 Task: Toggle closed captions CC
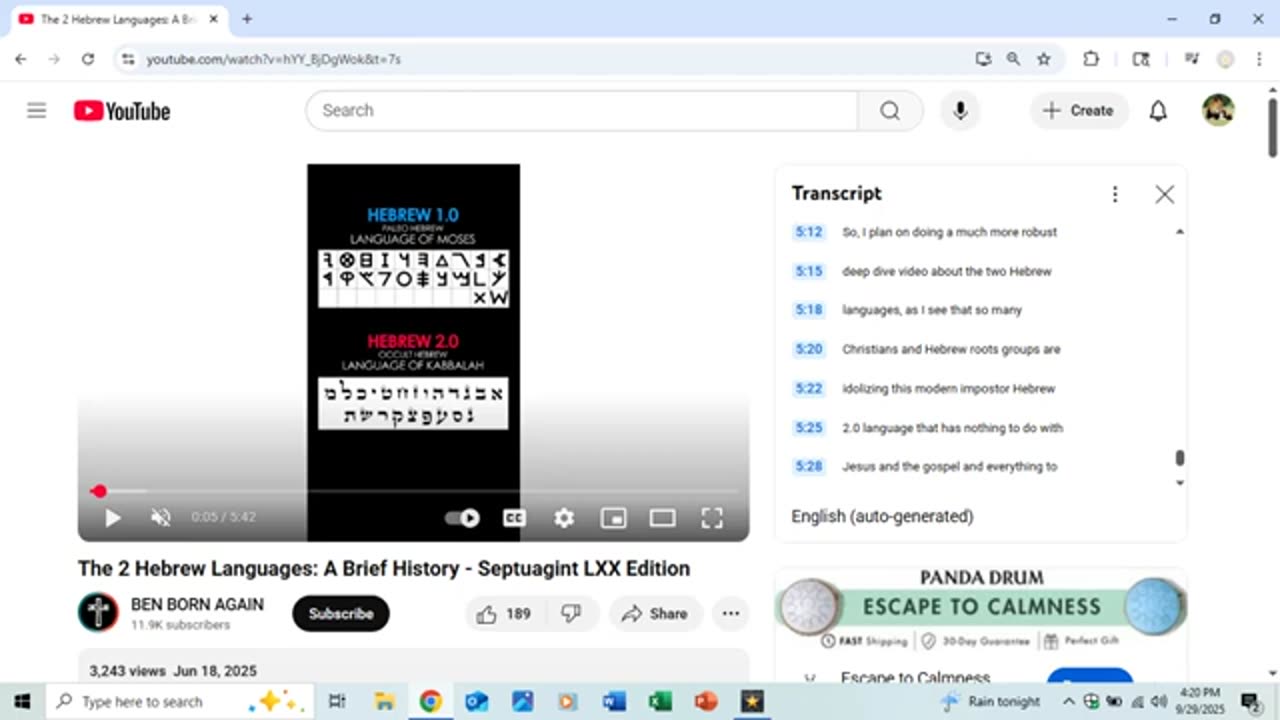tap(514, 517)
